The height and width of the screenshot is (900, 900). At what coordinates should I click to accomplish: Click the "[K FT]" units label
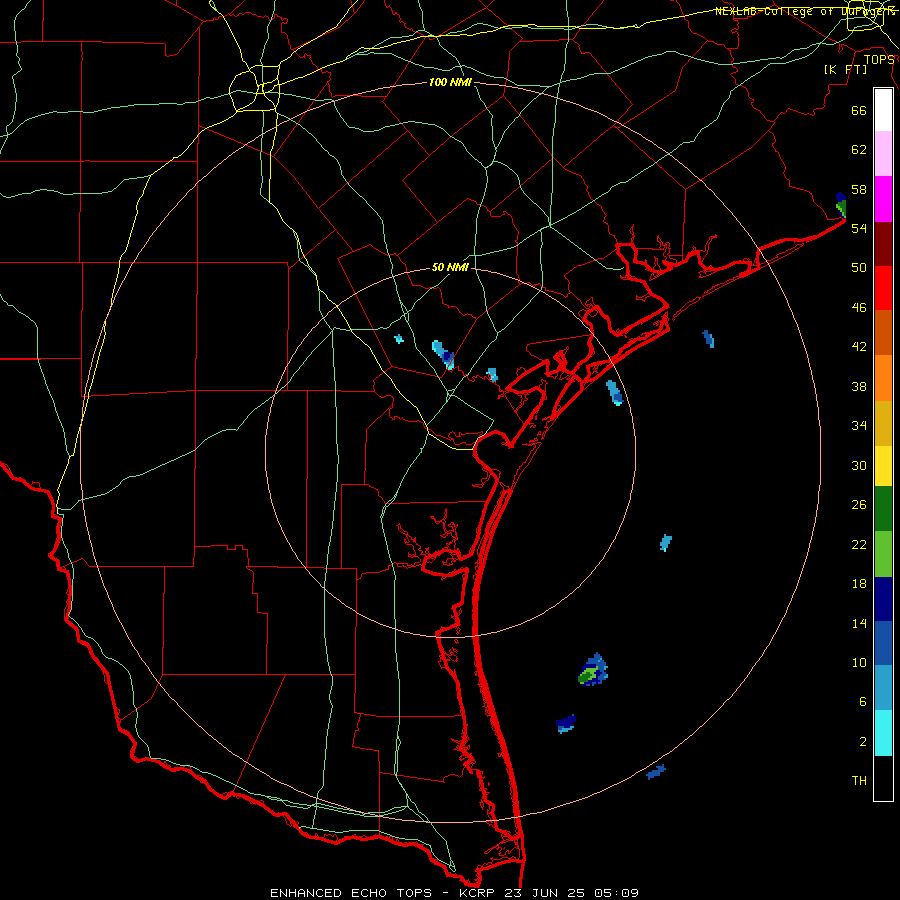coord(845,69)
